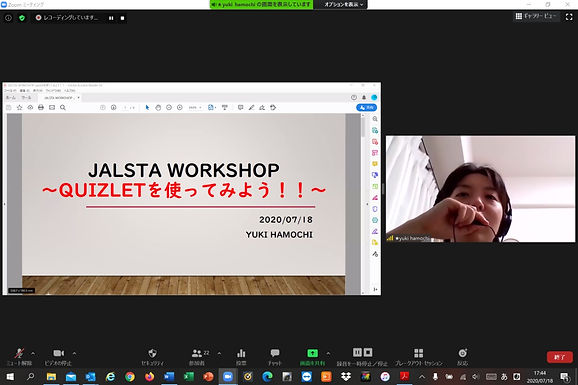This screenshot has height=385, width=578.
Task: Select the JALSTA WORKSHOP document tab
Action: click(x=59, y=98)
